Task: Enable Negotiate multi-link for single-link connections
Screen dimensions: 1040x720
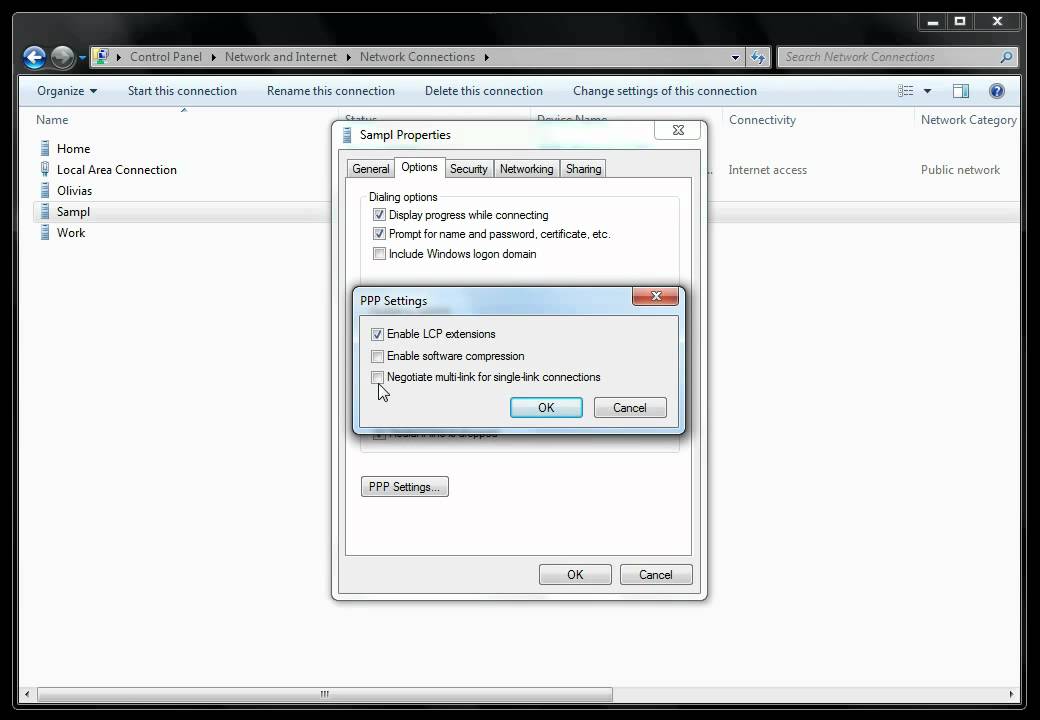Action: tap(377, 377)
